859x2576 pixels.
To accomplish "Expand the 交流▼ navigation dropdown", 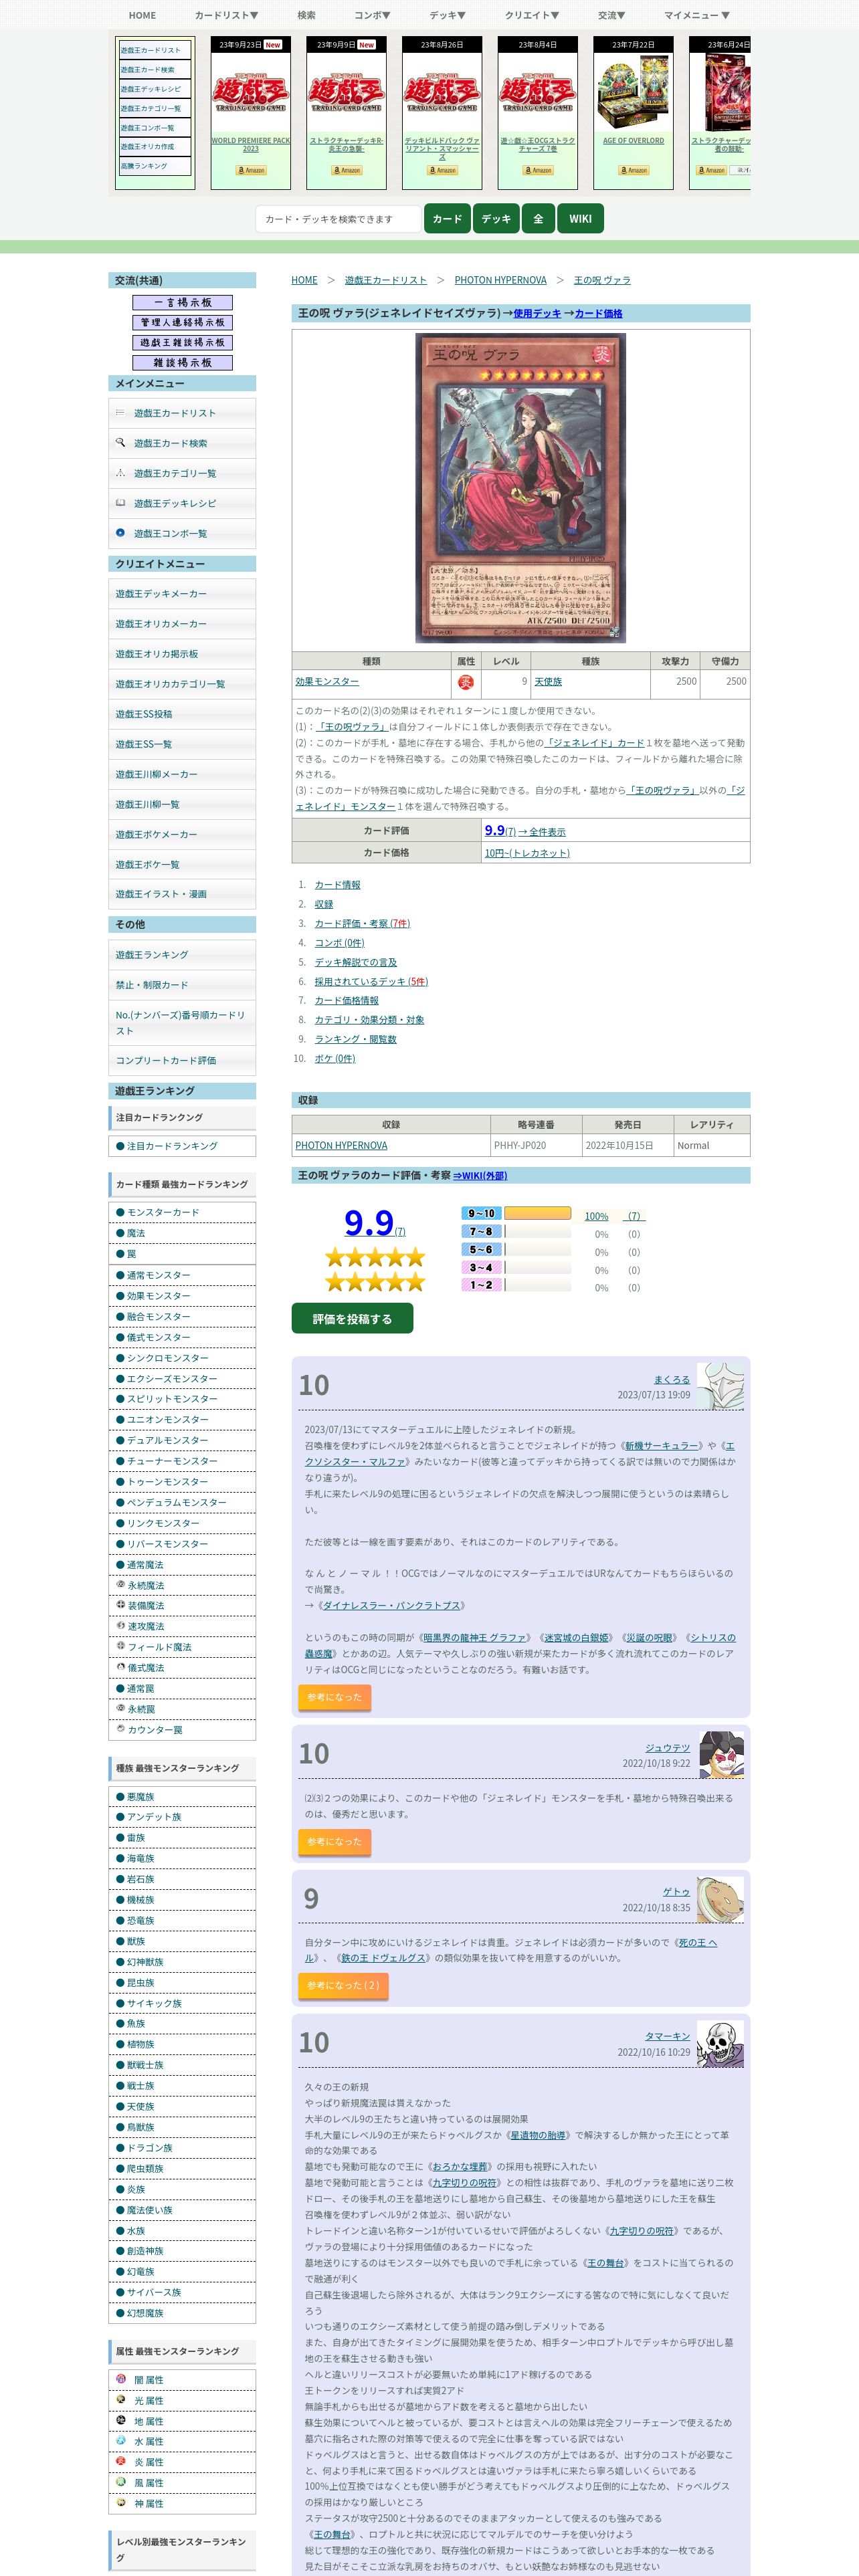I will tap(612, 15).
